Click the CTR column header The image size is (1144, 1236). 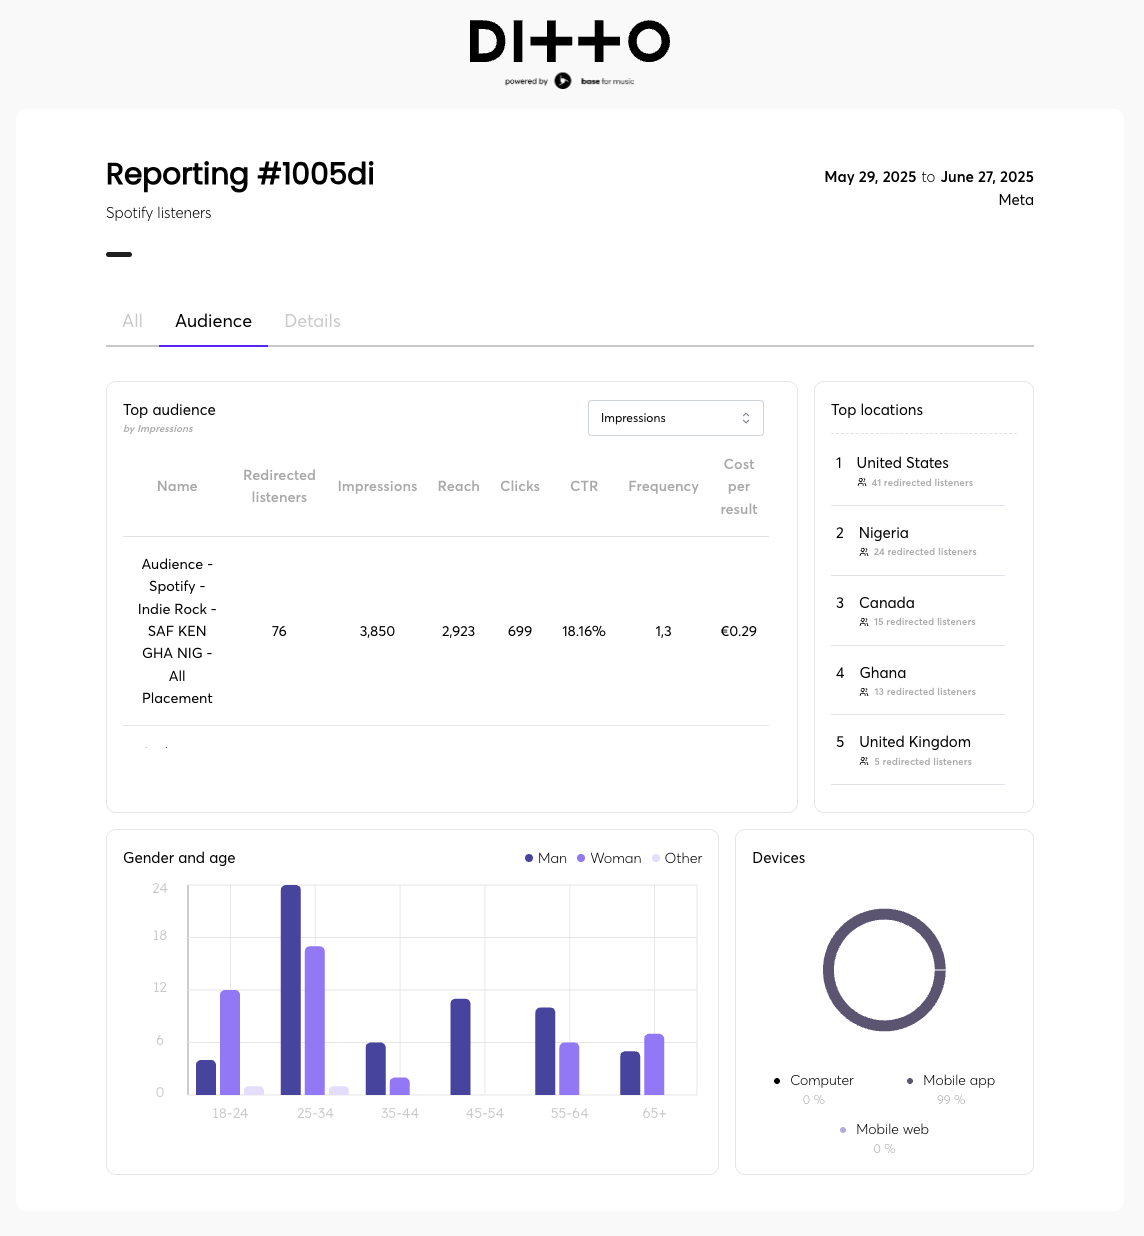click(x=584, y=486)
